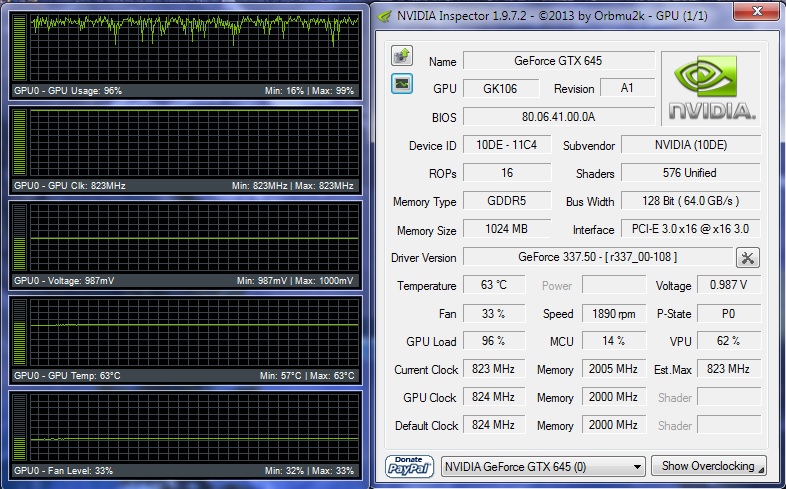Click the Device ID field 10DE - 11C4
Screen dimensions: 786x489
[507, 145]
